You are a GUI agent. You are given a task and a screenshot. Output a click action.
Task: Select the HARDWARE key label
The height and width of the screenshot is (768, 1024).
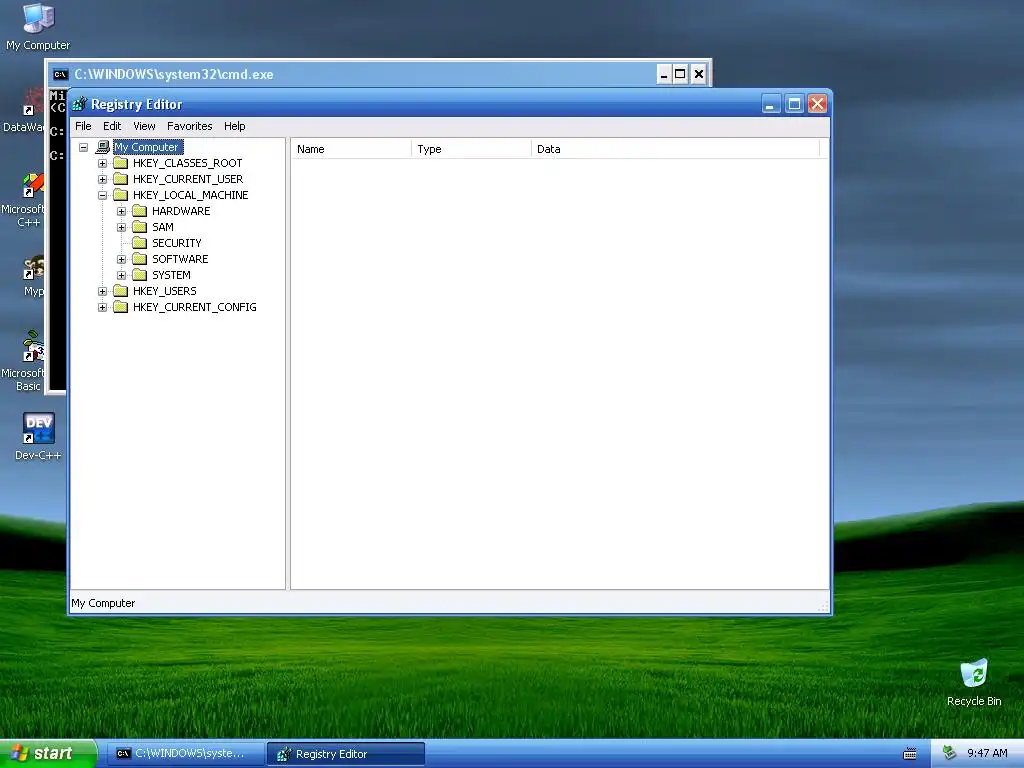181,211
